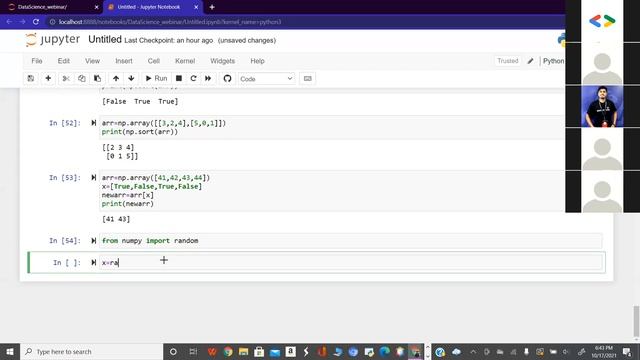640x360 pixels.
Task: Run cell In [54] with its run icon
Action: coord(93,241)
